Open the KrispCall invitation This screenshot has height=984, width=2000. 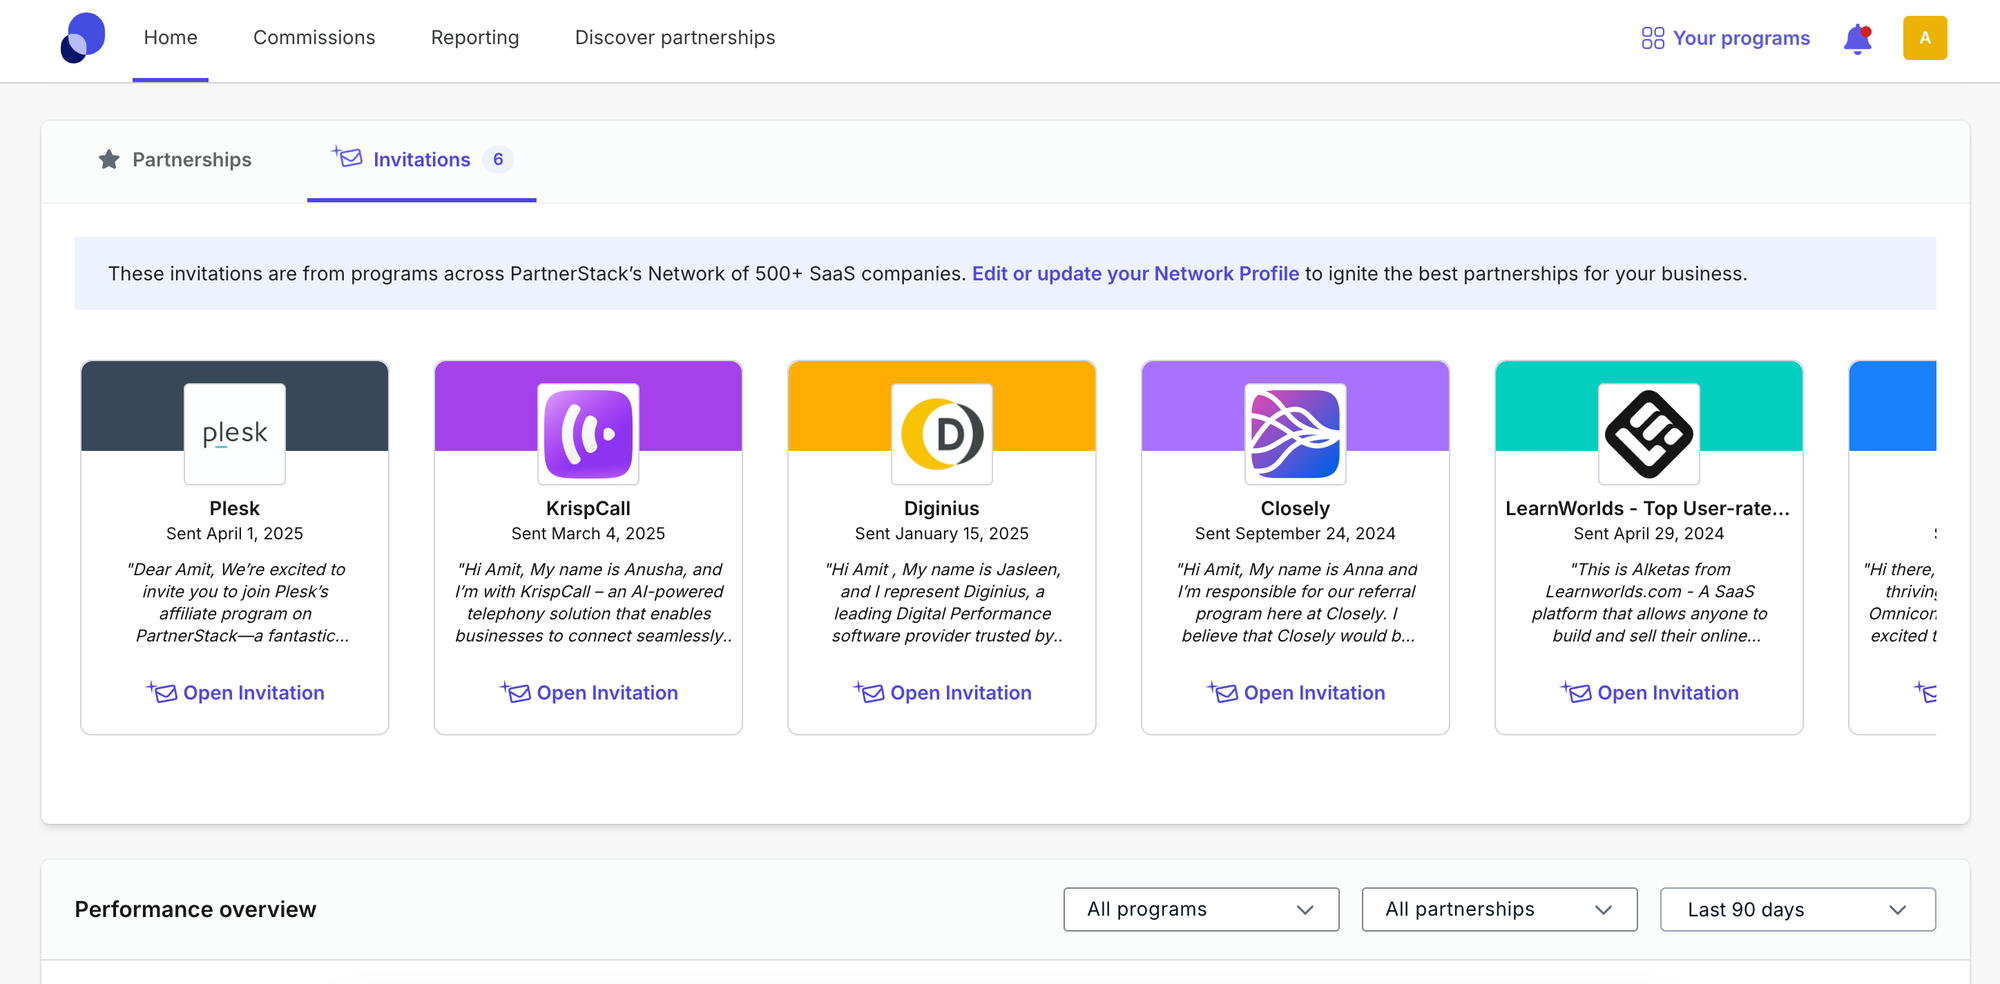tap(590, 693)
